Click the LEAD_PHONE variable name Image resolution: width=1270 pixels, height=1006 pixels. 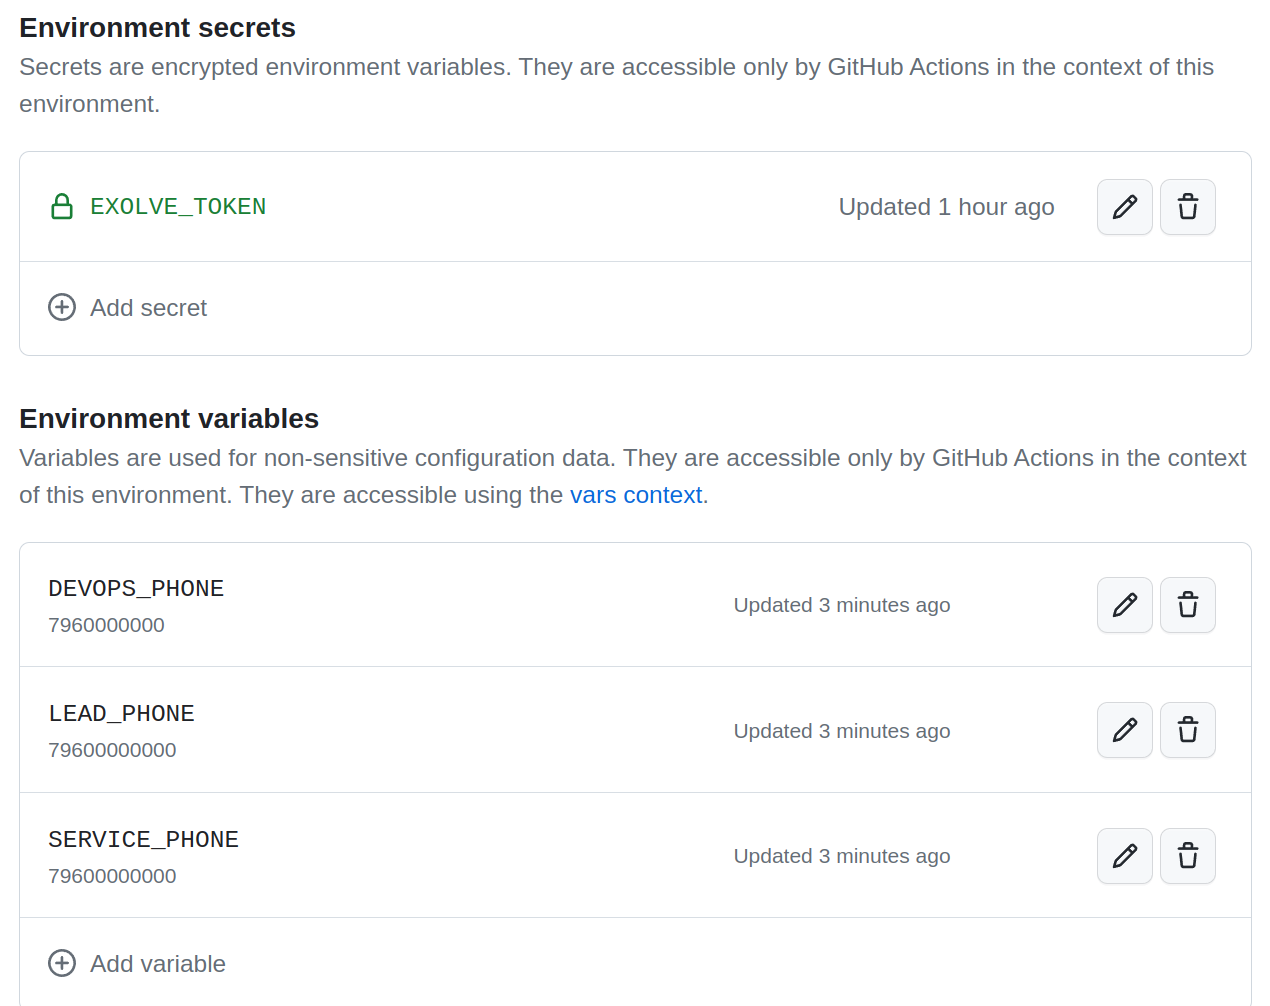pos(121,714)
